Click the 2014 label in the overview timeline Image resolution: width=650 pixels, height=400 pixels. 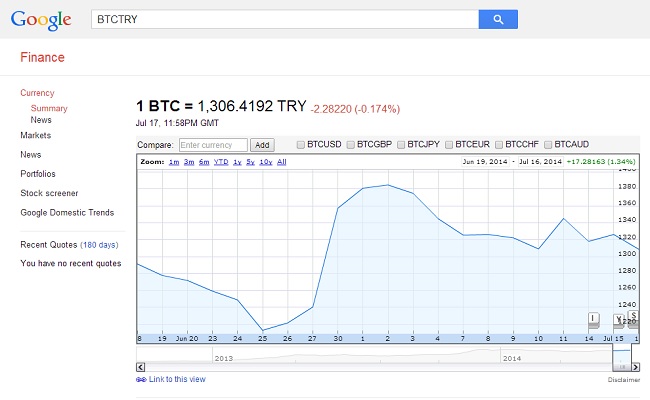click(x=512, y=358)
